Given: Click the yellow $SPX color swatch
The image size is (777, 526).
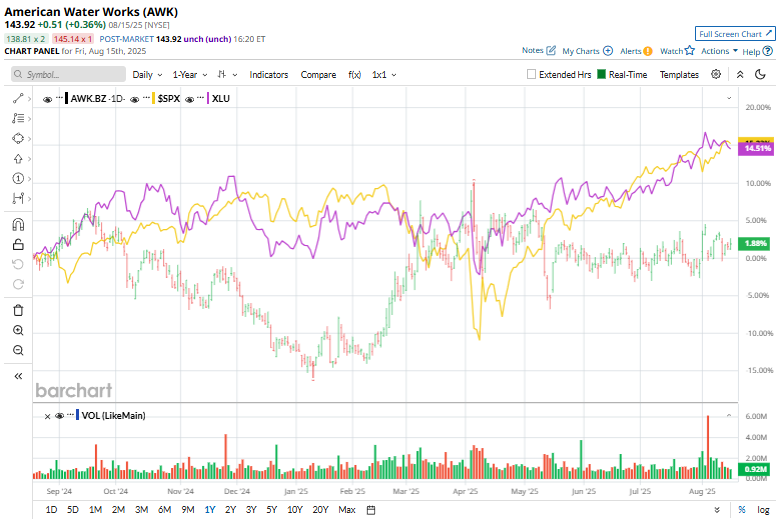Looking at the screenshot, I should (154, 98).
